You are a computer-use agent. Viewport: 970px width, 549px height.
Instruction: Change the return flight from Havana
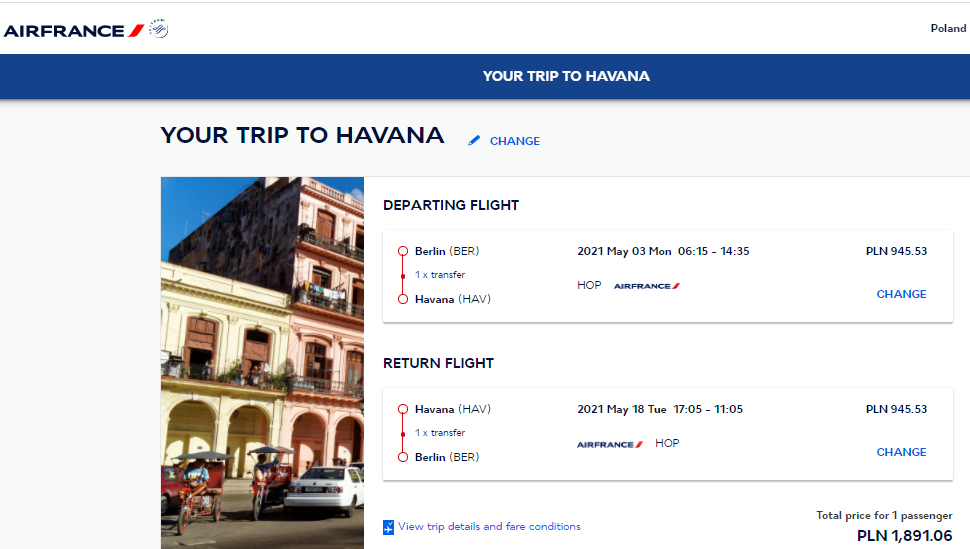(x=901, y=452)
